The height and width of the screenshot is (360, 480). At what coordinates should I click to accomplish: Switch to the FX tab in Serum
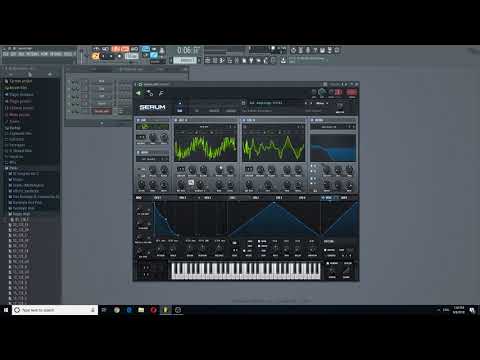(197, 111)
